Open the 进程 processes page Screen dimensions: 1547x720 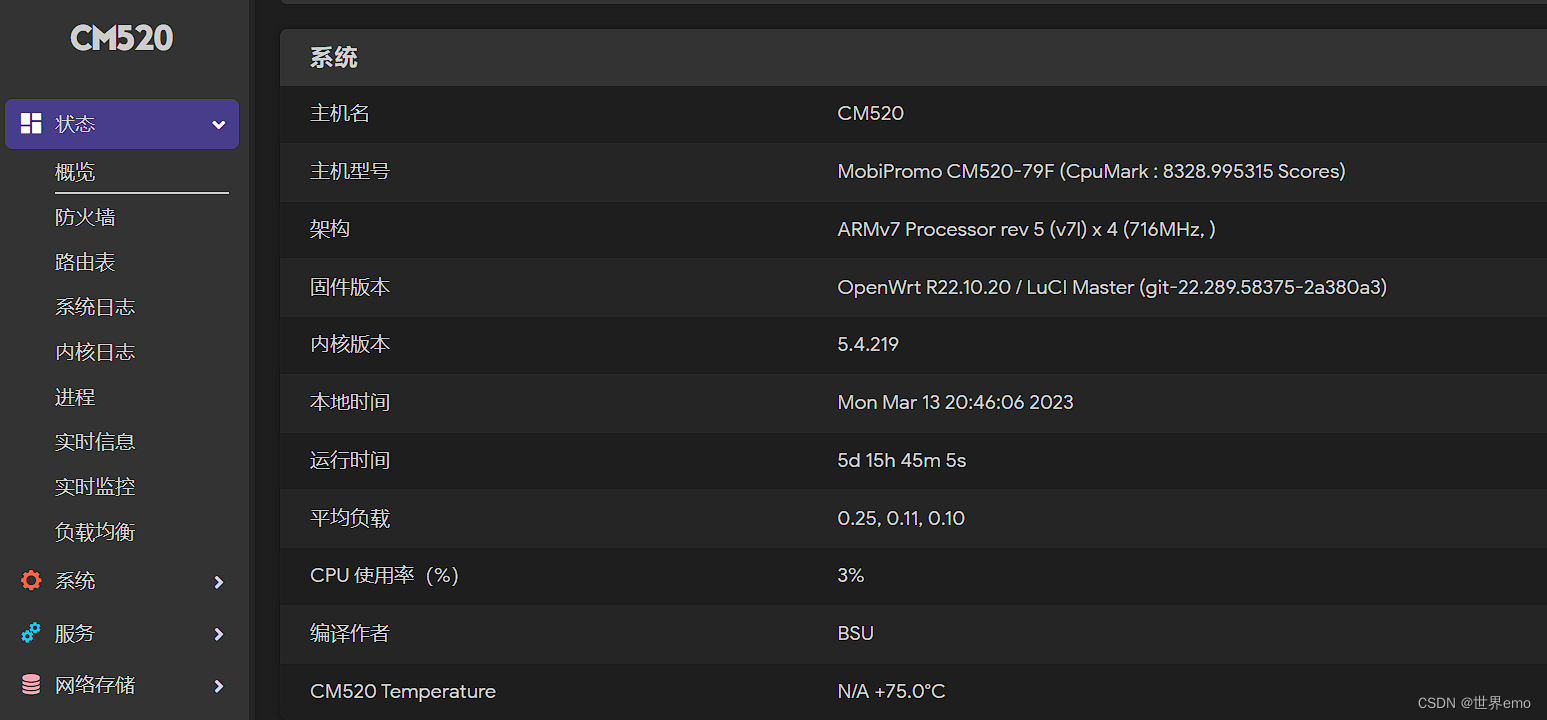[75, 397]
